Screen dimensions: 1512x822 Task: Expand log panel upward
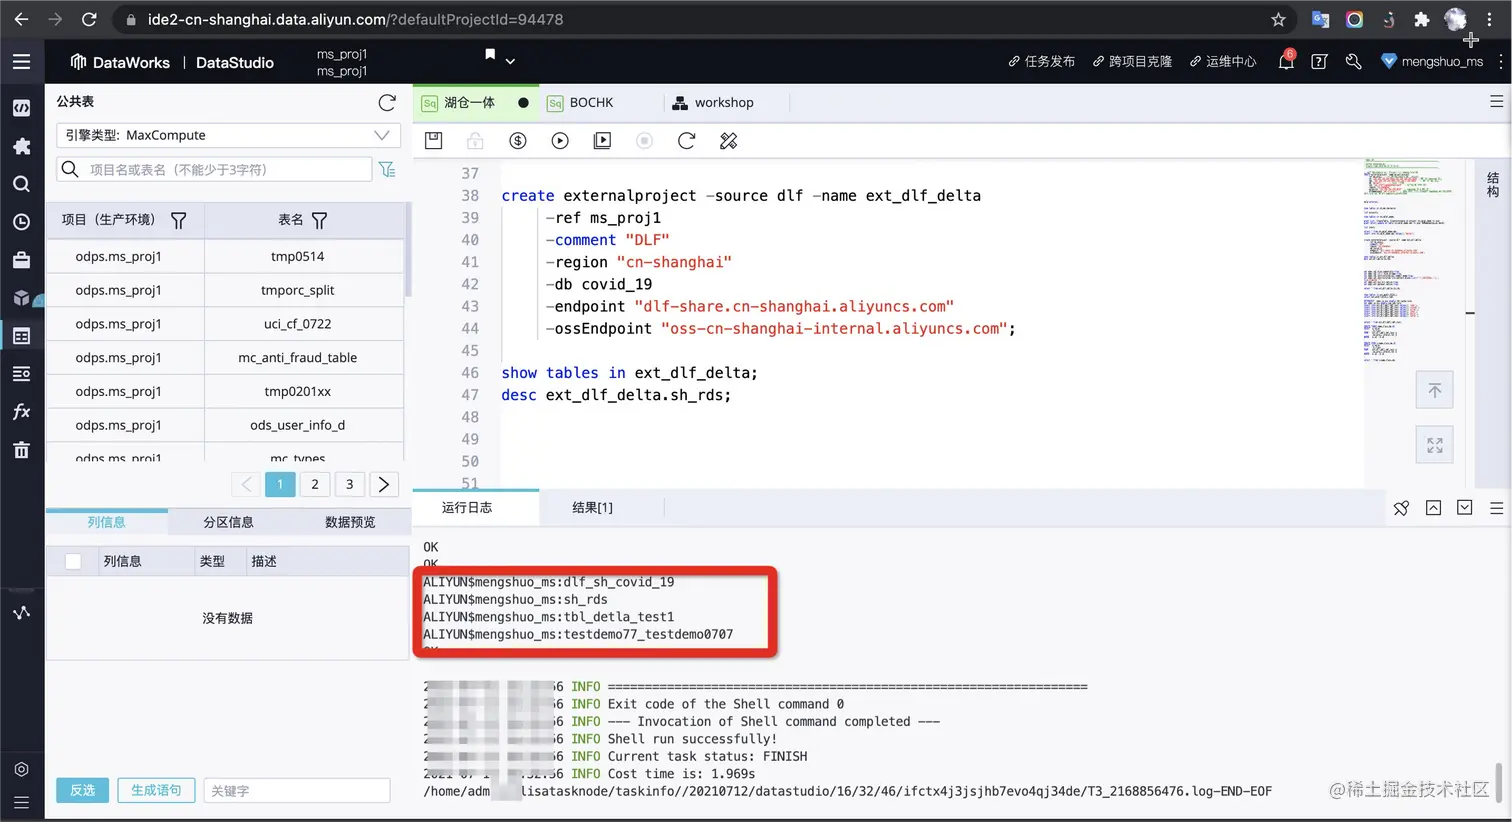tap(1433, 508)
